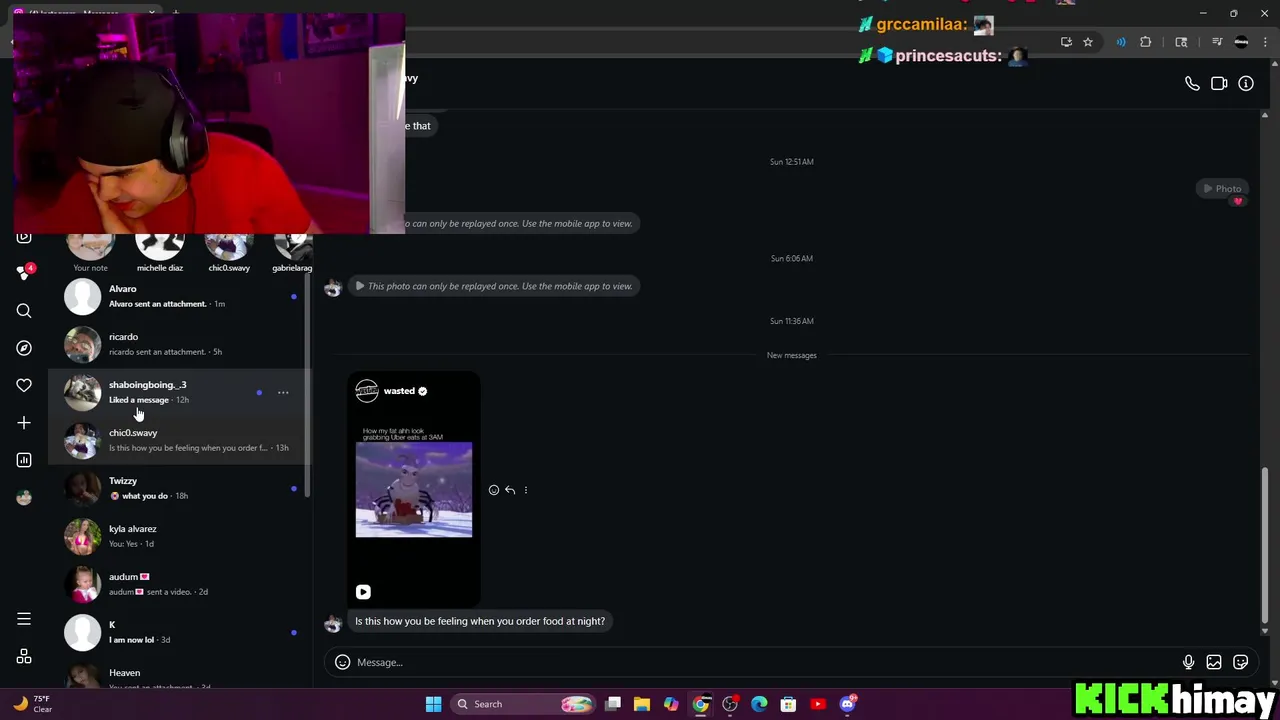
Task: Click the 6:06 AM replay-once photo message
Action: click(496, 286)
